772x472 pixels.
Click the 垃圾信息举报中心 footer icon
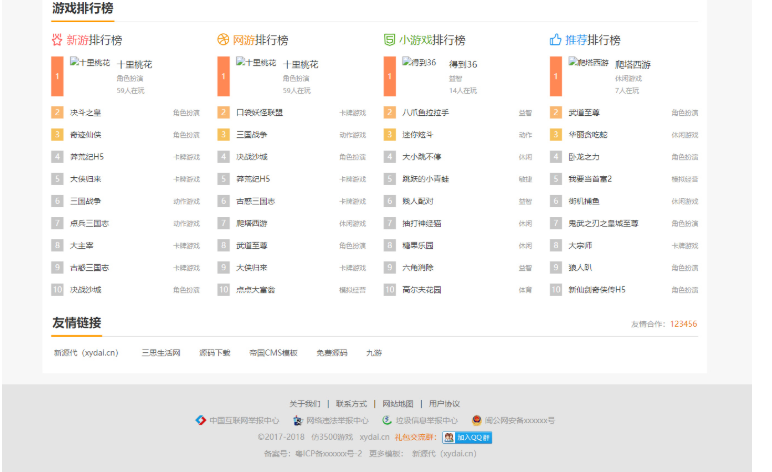point(388,421)
